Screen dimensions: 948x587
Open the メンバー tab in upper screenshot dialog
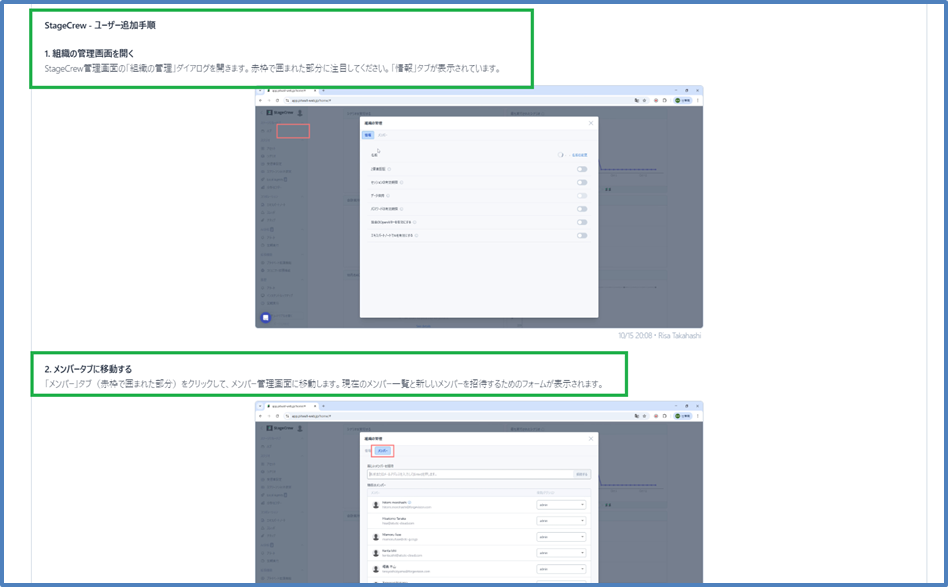pyautogui.click(x=382, y=135)
